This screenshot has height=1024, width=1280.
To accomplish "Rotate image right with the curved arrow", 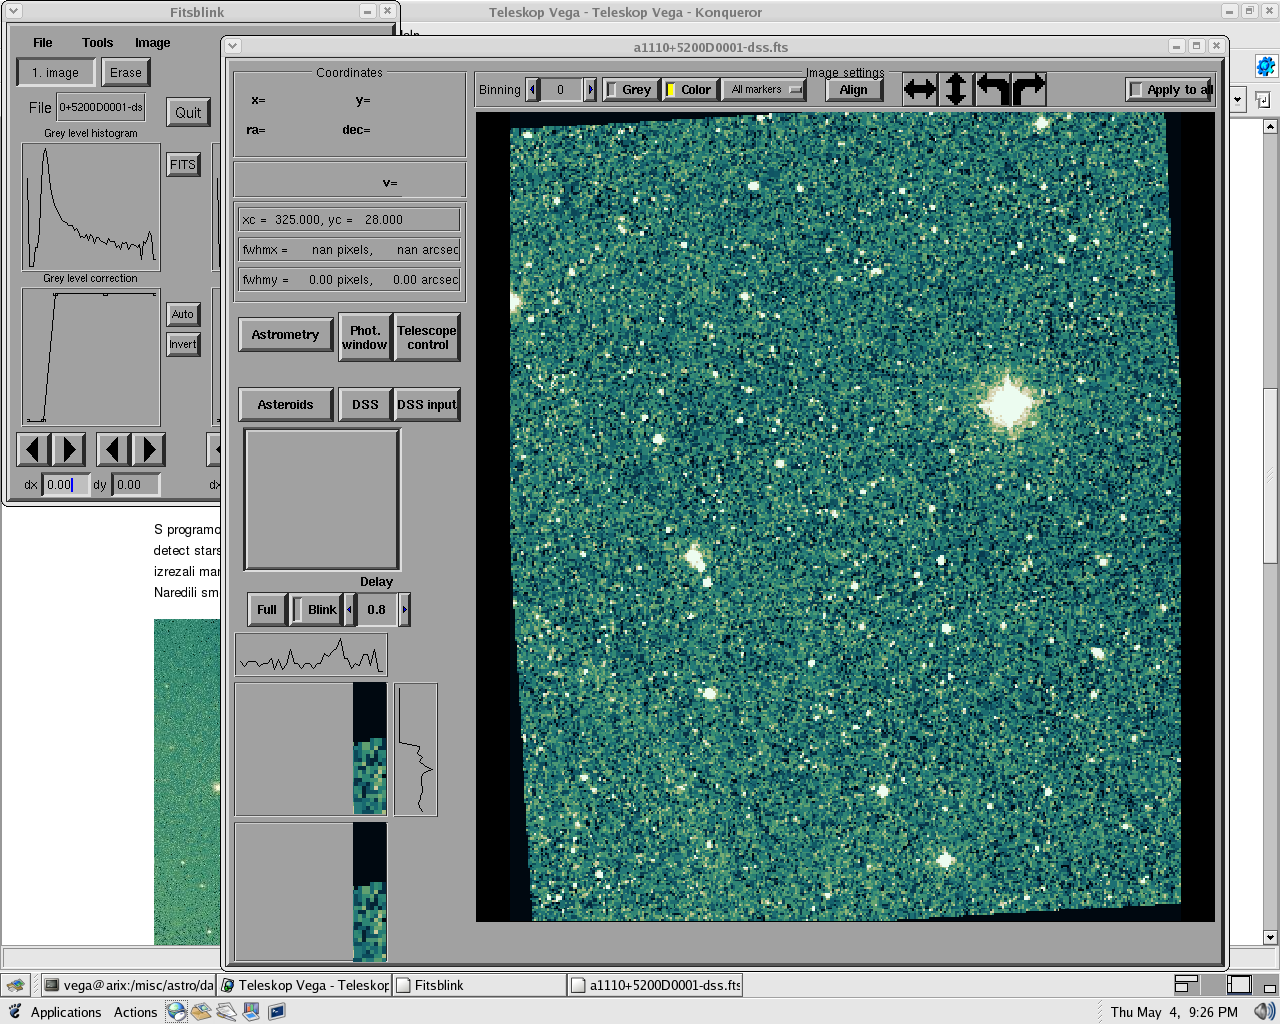I will [x=1029, y=89].
